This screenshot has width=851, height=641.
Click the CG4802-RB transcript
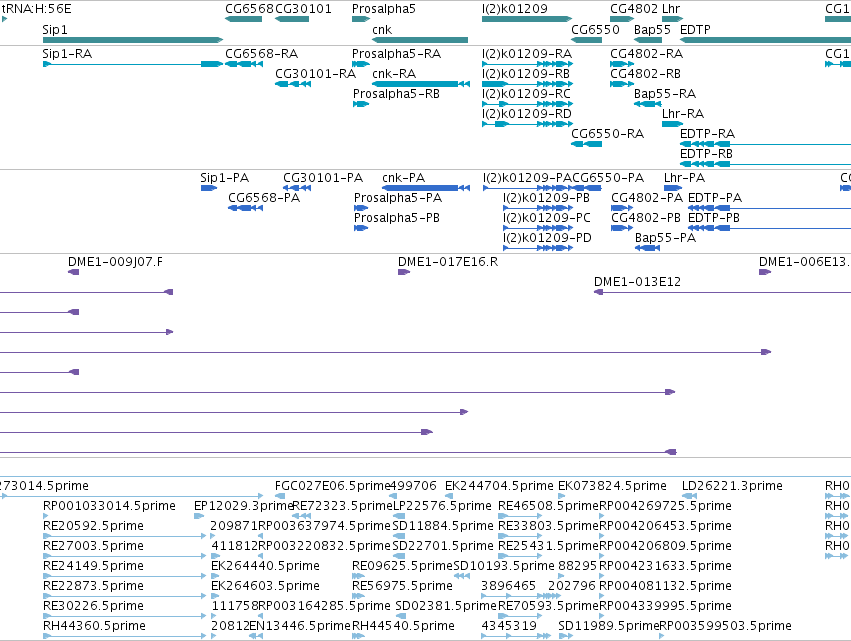622,84
